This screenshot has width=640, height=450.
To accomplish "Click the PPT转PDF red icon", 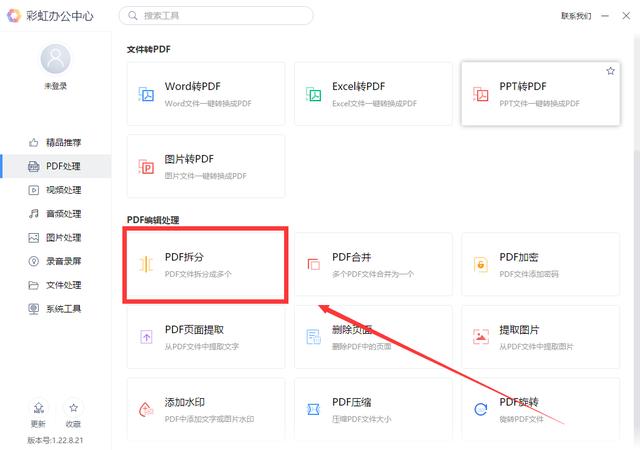I will click(480, 94).
